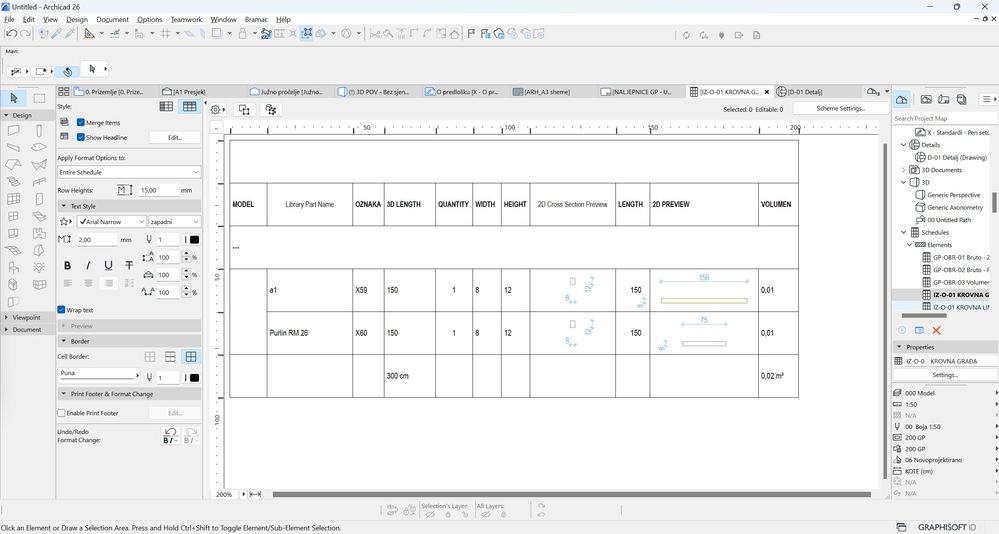The height and width of the screenshot is (534, 999).
Task: Switch to the A1 Presjek tab
Action: [189, 92]
